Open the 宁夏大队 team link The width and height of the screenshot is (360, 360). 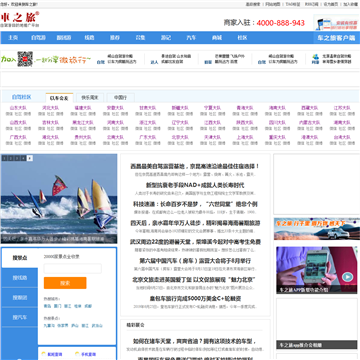pyautogui.click(x=212, y=108)
